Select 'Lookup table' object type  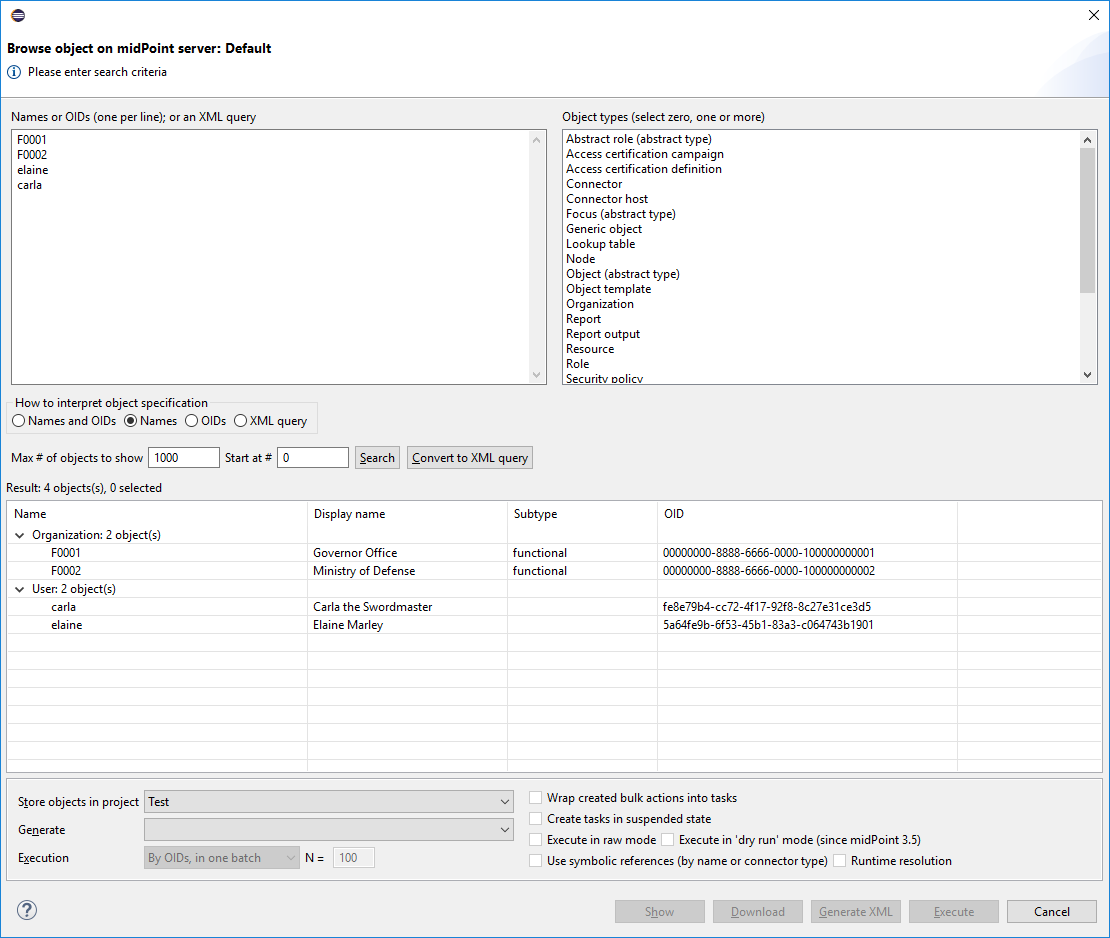tap(600, 244)
